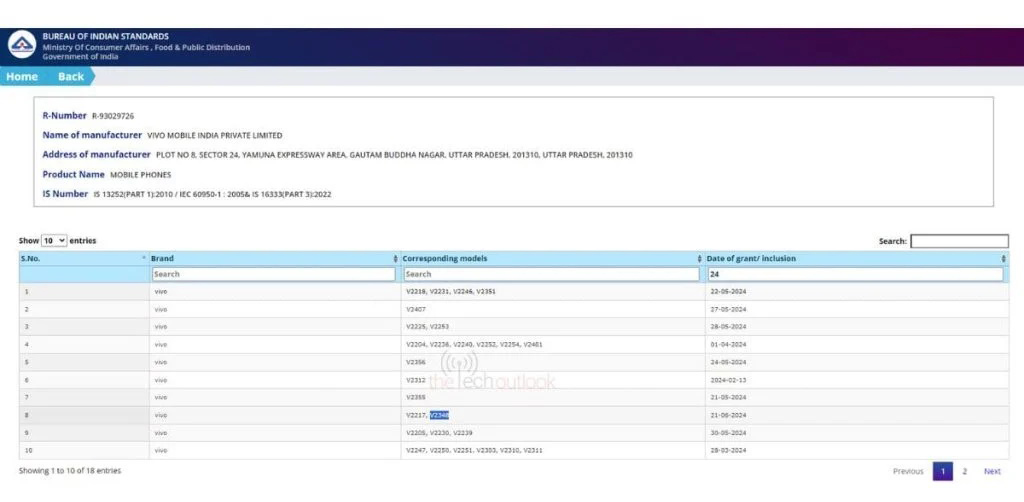Click the date filter field containing 24

[856, 274]
